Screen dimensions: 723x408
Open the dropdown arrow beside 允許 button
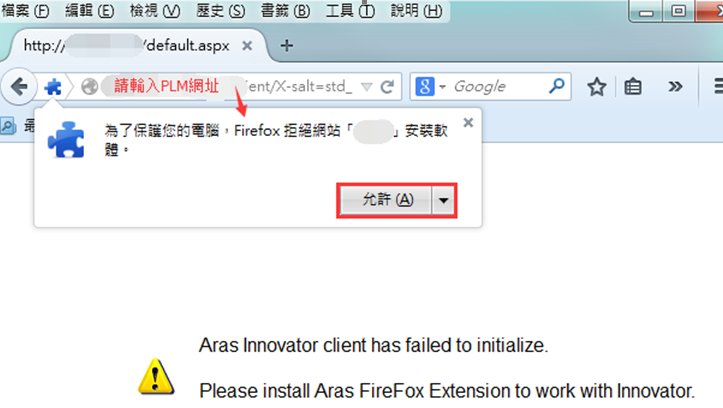444,200
